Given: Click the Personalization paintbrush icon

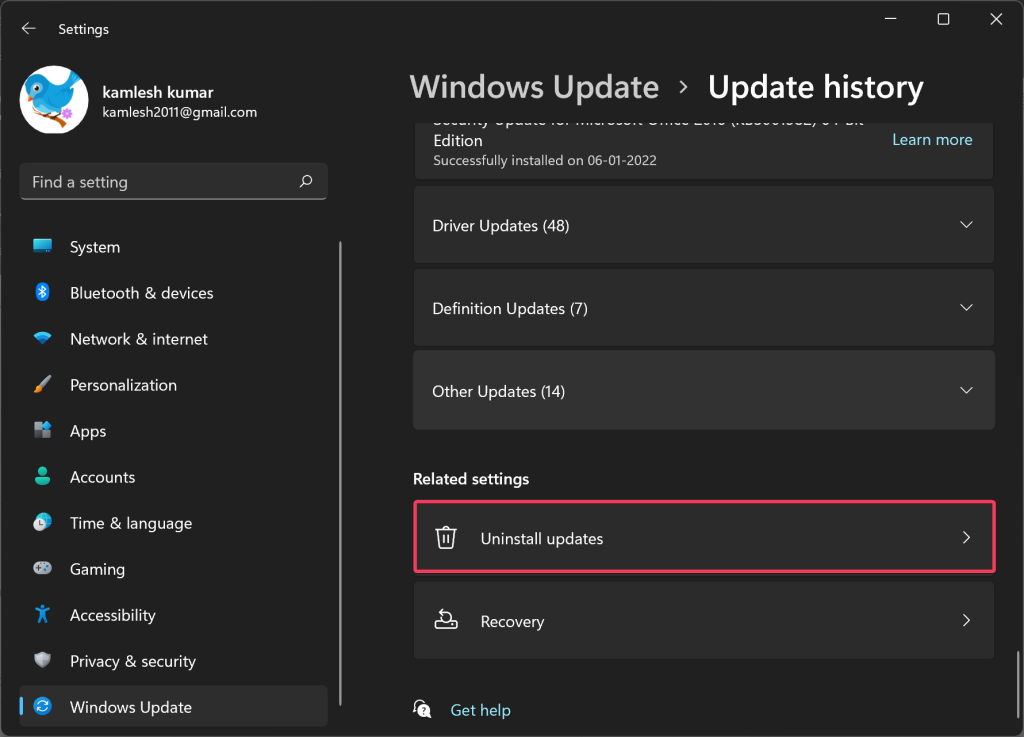Looking at the screenshot, I should point(42,384).
